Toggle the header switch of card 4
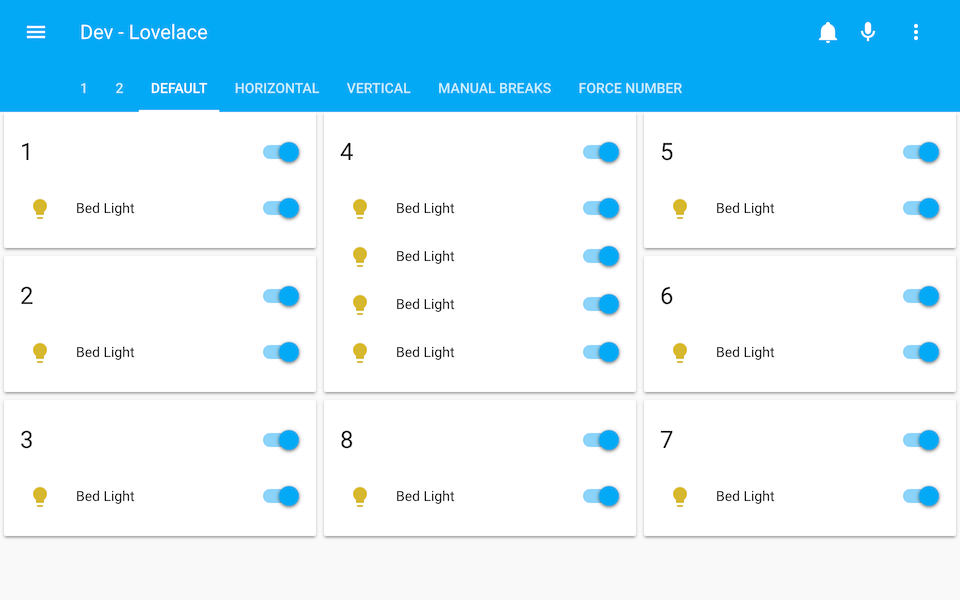 (601, 152)
